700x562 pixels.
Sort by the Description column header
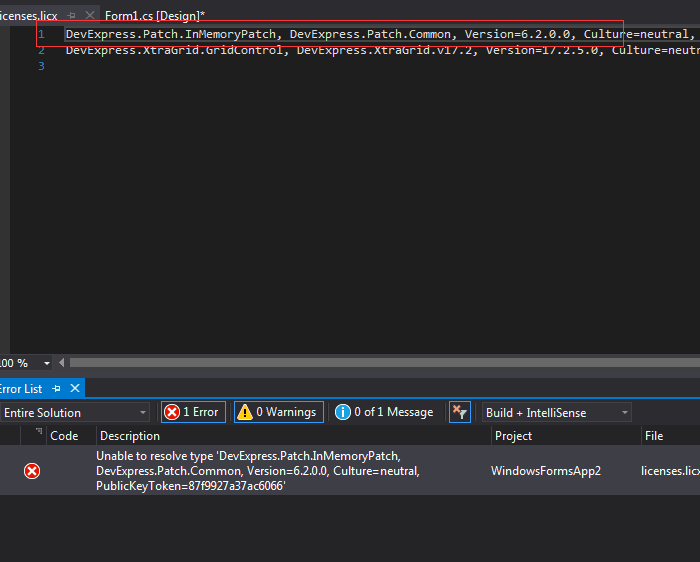294,436
